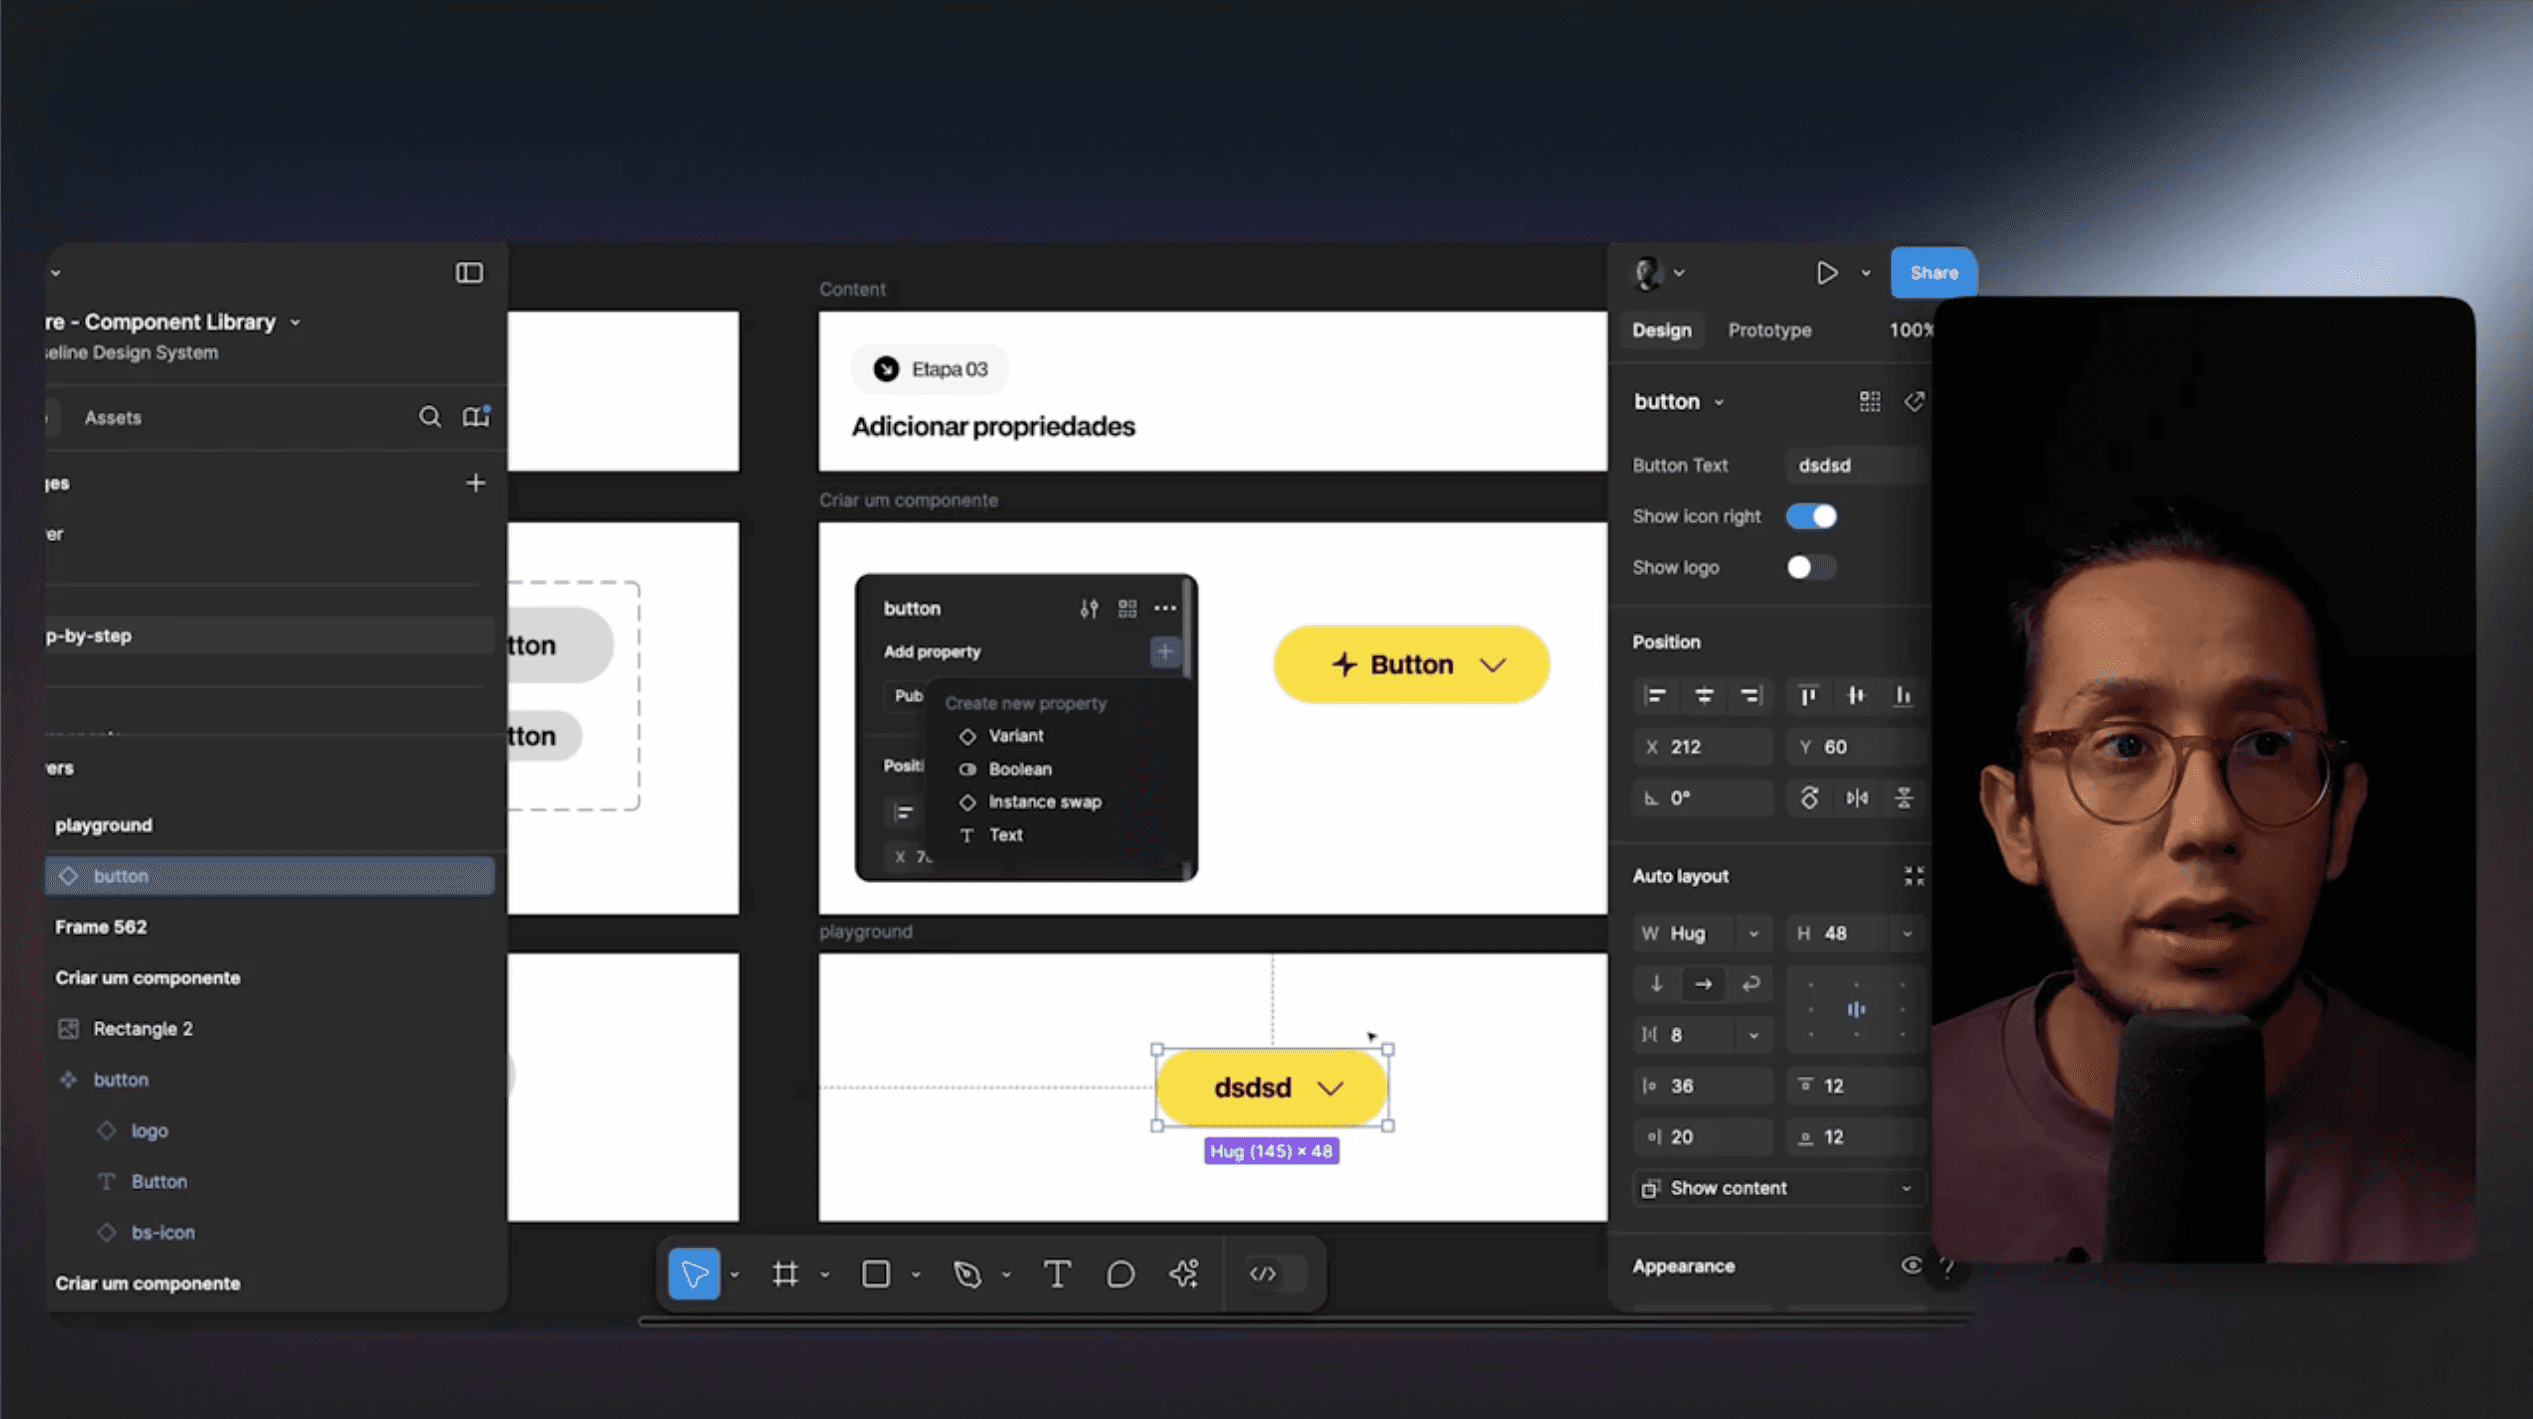The image size is (2533, 1419).
Task: Search assets with magnifier icon
Action: click(429, 417)
